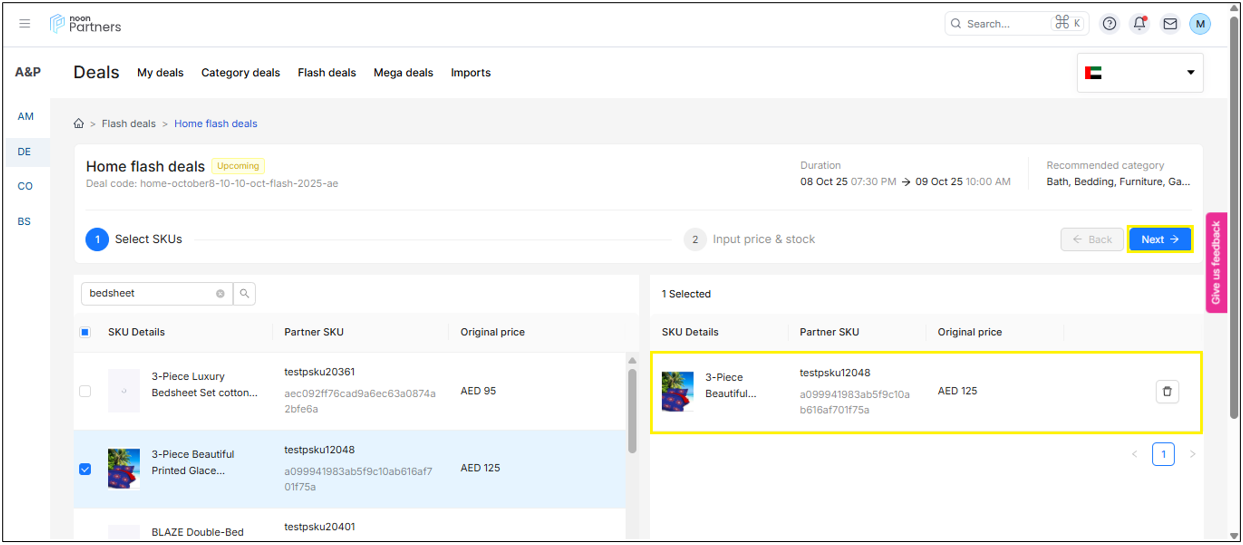Open the Mega deals tab

click(403, 73)
